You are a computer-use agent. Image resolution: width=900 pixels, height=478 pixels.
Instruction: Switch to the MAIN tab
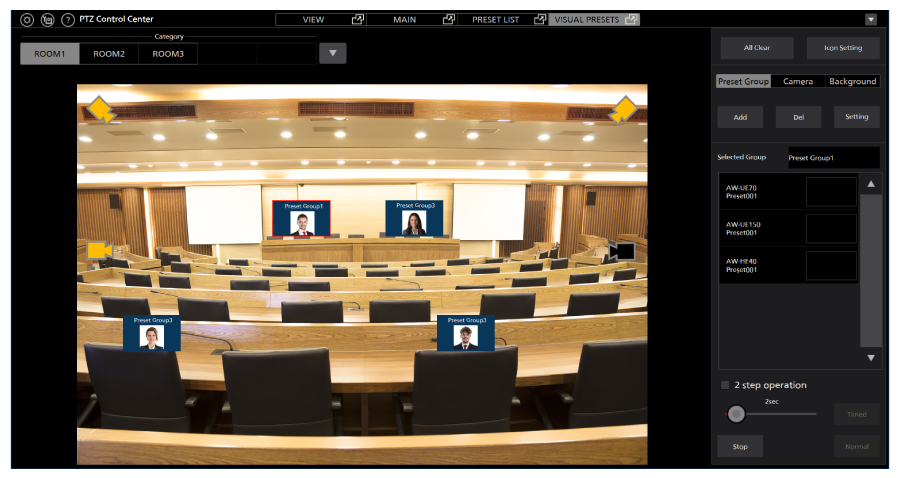tap(404, 19)
